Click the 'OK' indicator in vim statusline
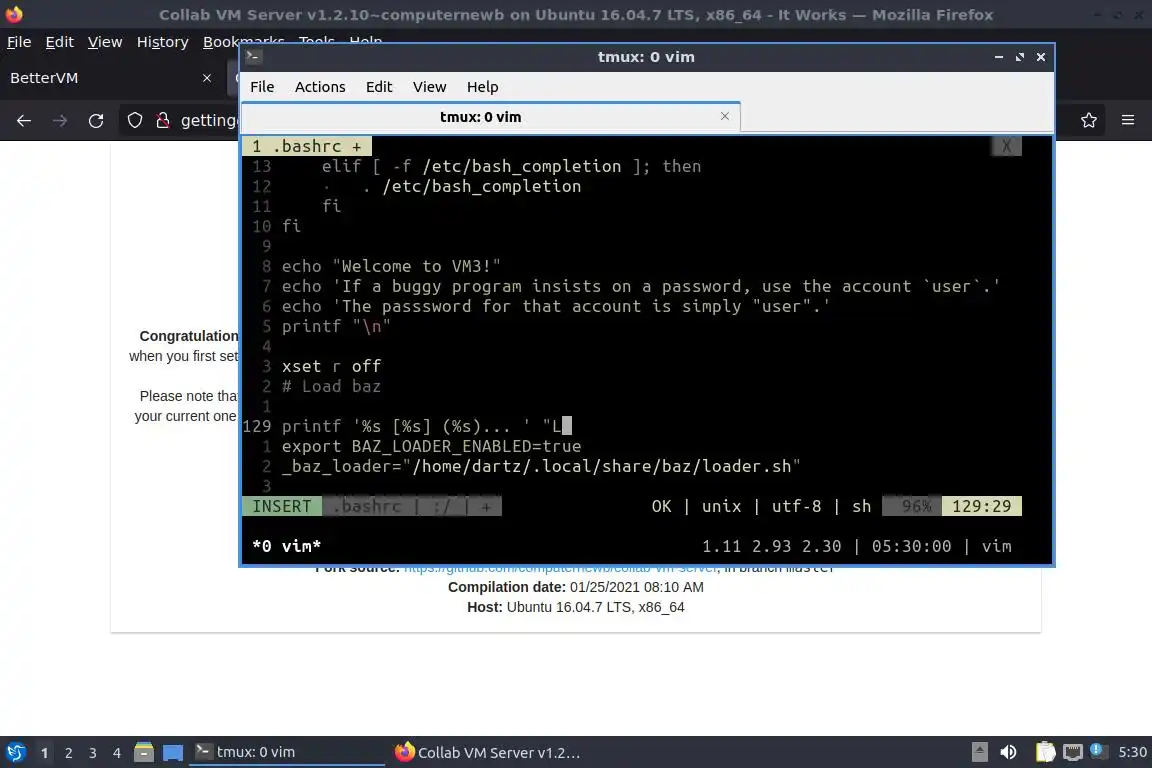This screenshot has width=1152, height=768. [661, 506]
